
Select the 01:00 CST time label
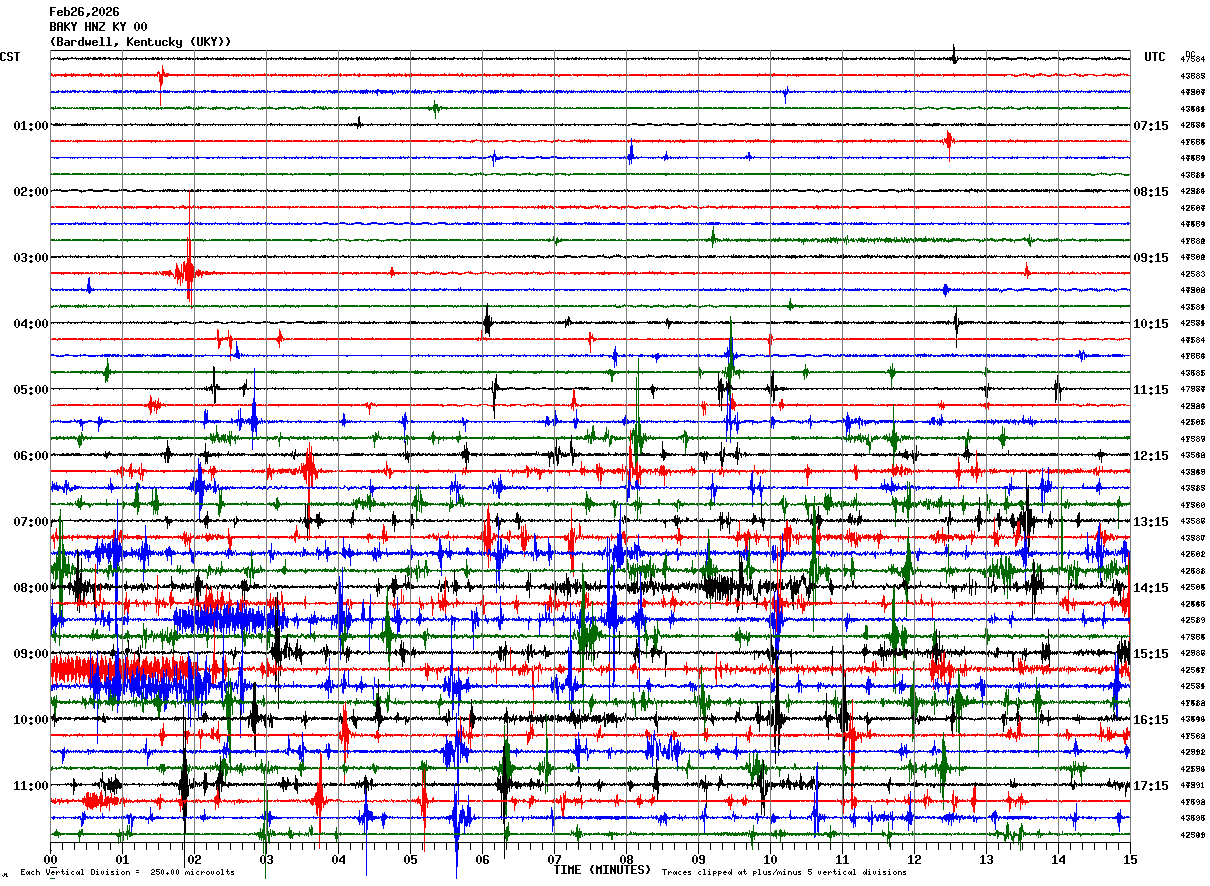click(x=31, y=126)
